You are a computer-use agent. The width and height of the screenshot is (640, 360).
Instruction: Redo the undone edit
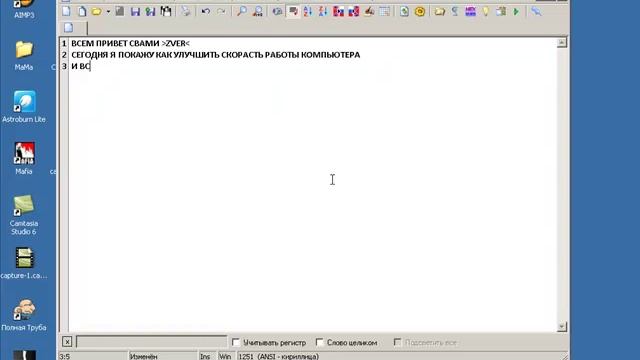[x=221, y=11]
